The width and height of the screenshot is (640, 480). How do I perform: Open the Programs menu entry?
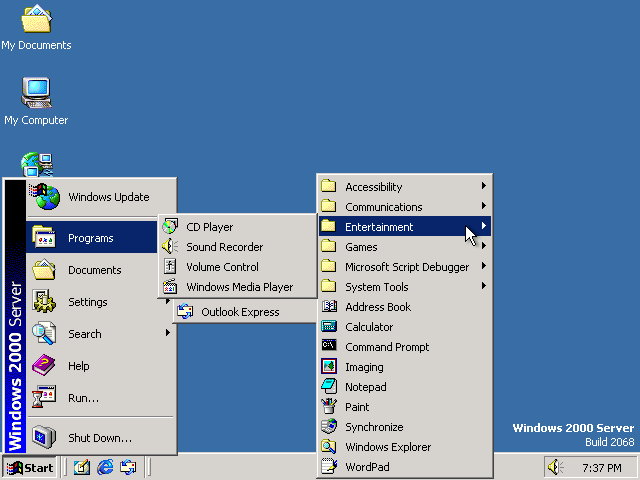tap(92, 238)
